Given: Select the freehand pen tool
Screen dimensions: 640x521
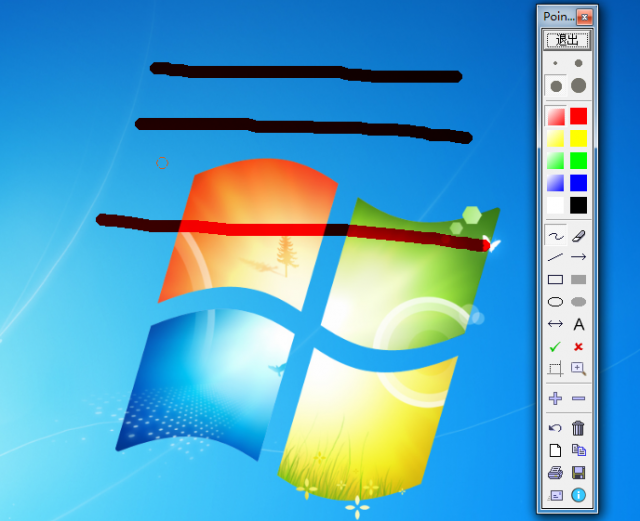Looking at the screenshot, I should 556,235.
